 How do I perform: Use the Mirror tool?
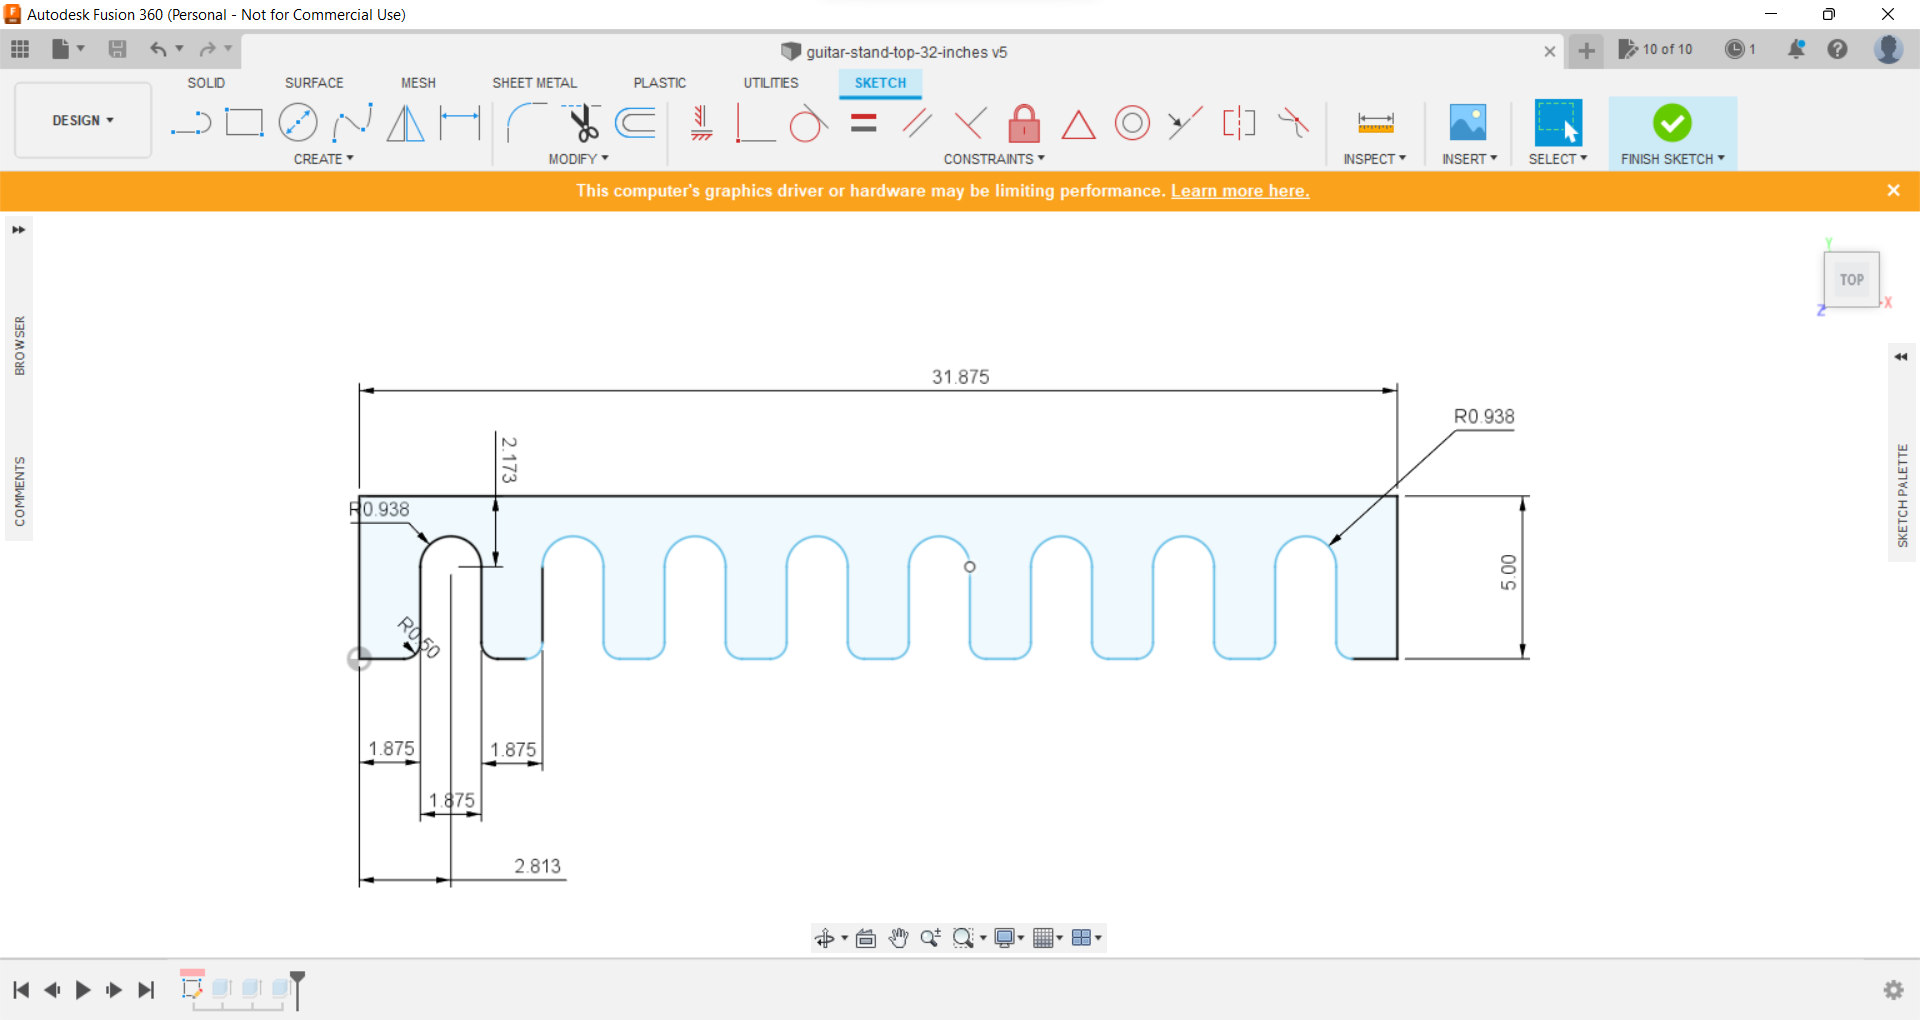[405, 122]
